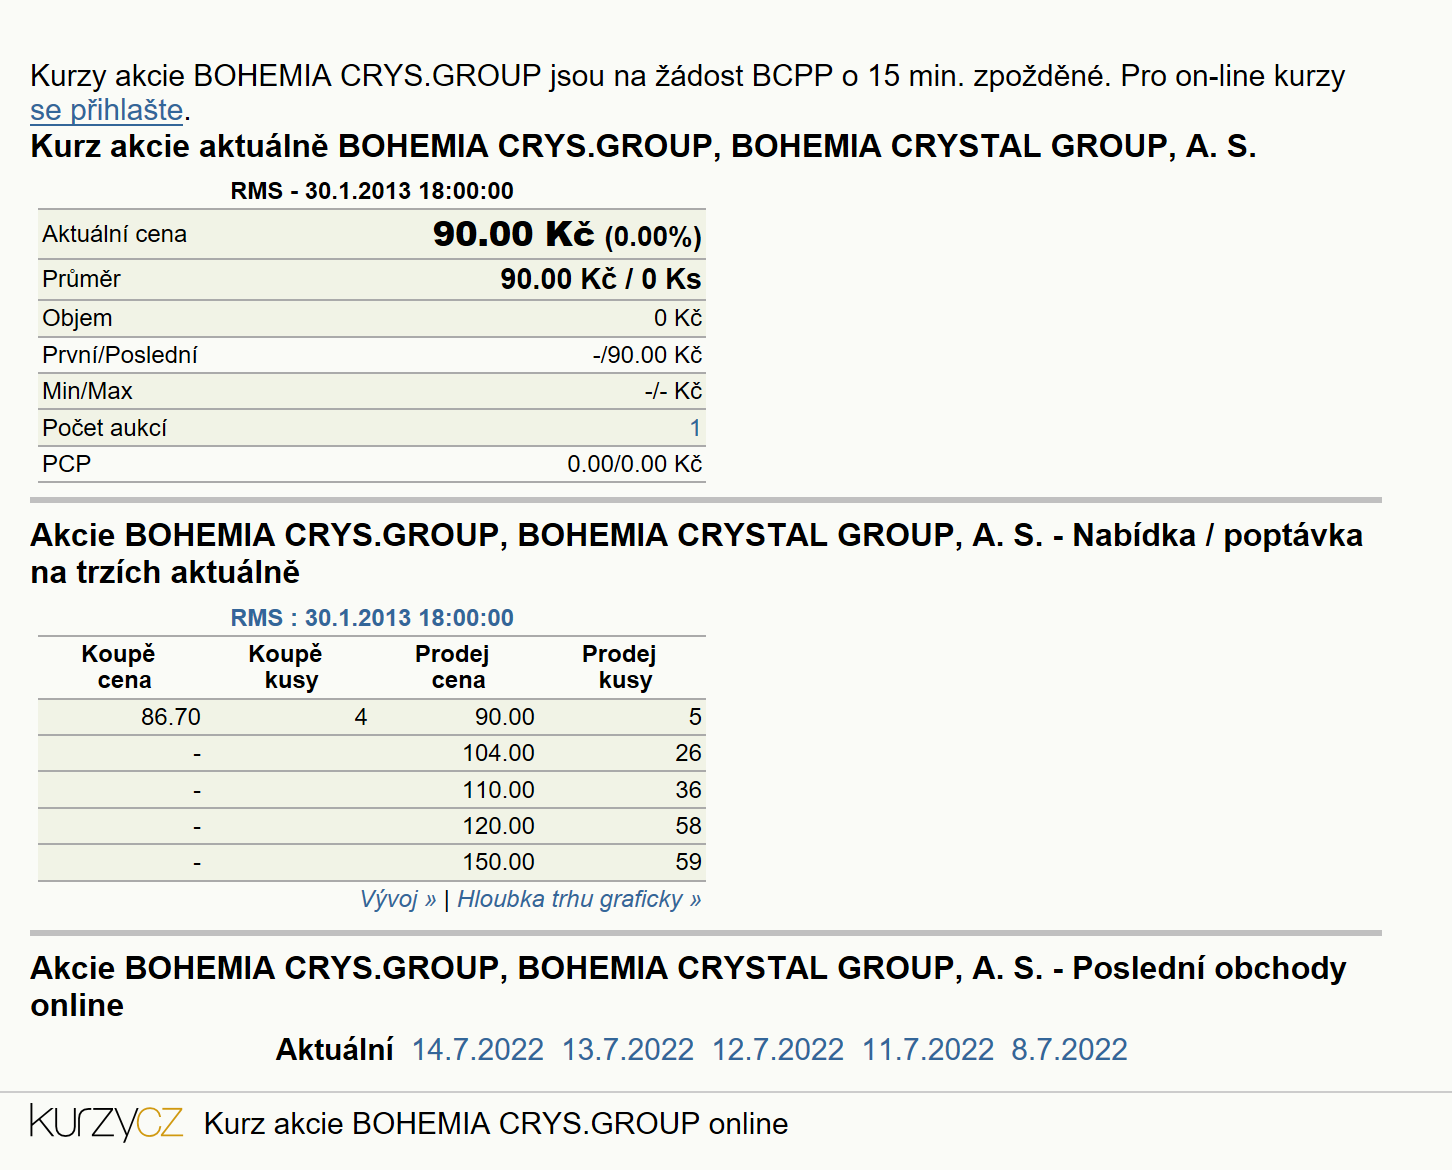Click the 'Aktuální cena' row label
Screen dimensions: 1452x1170
(x=115, y=234)
